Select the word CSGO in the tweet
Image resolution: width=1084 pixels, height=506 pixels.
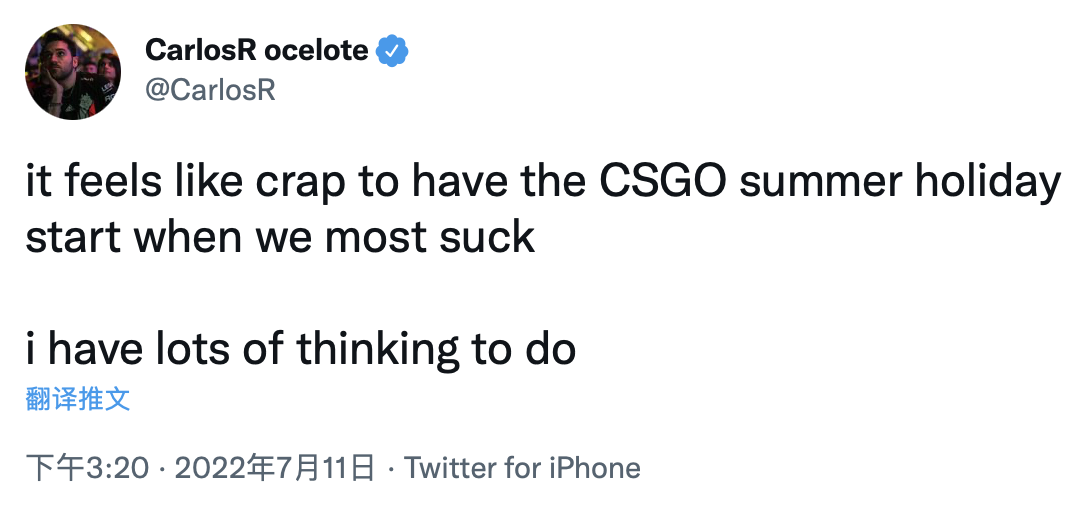point(662,181)
